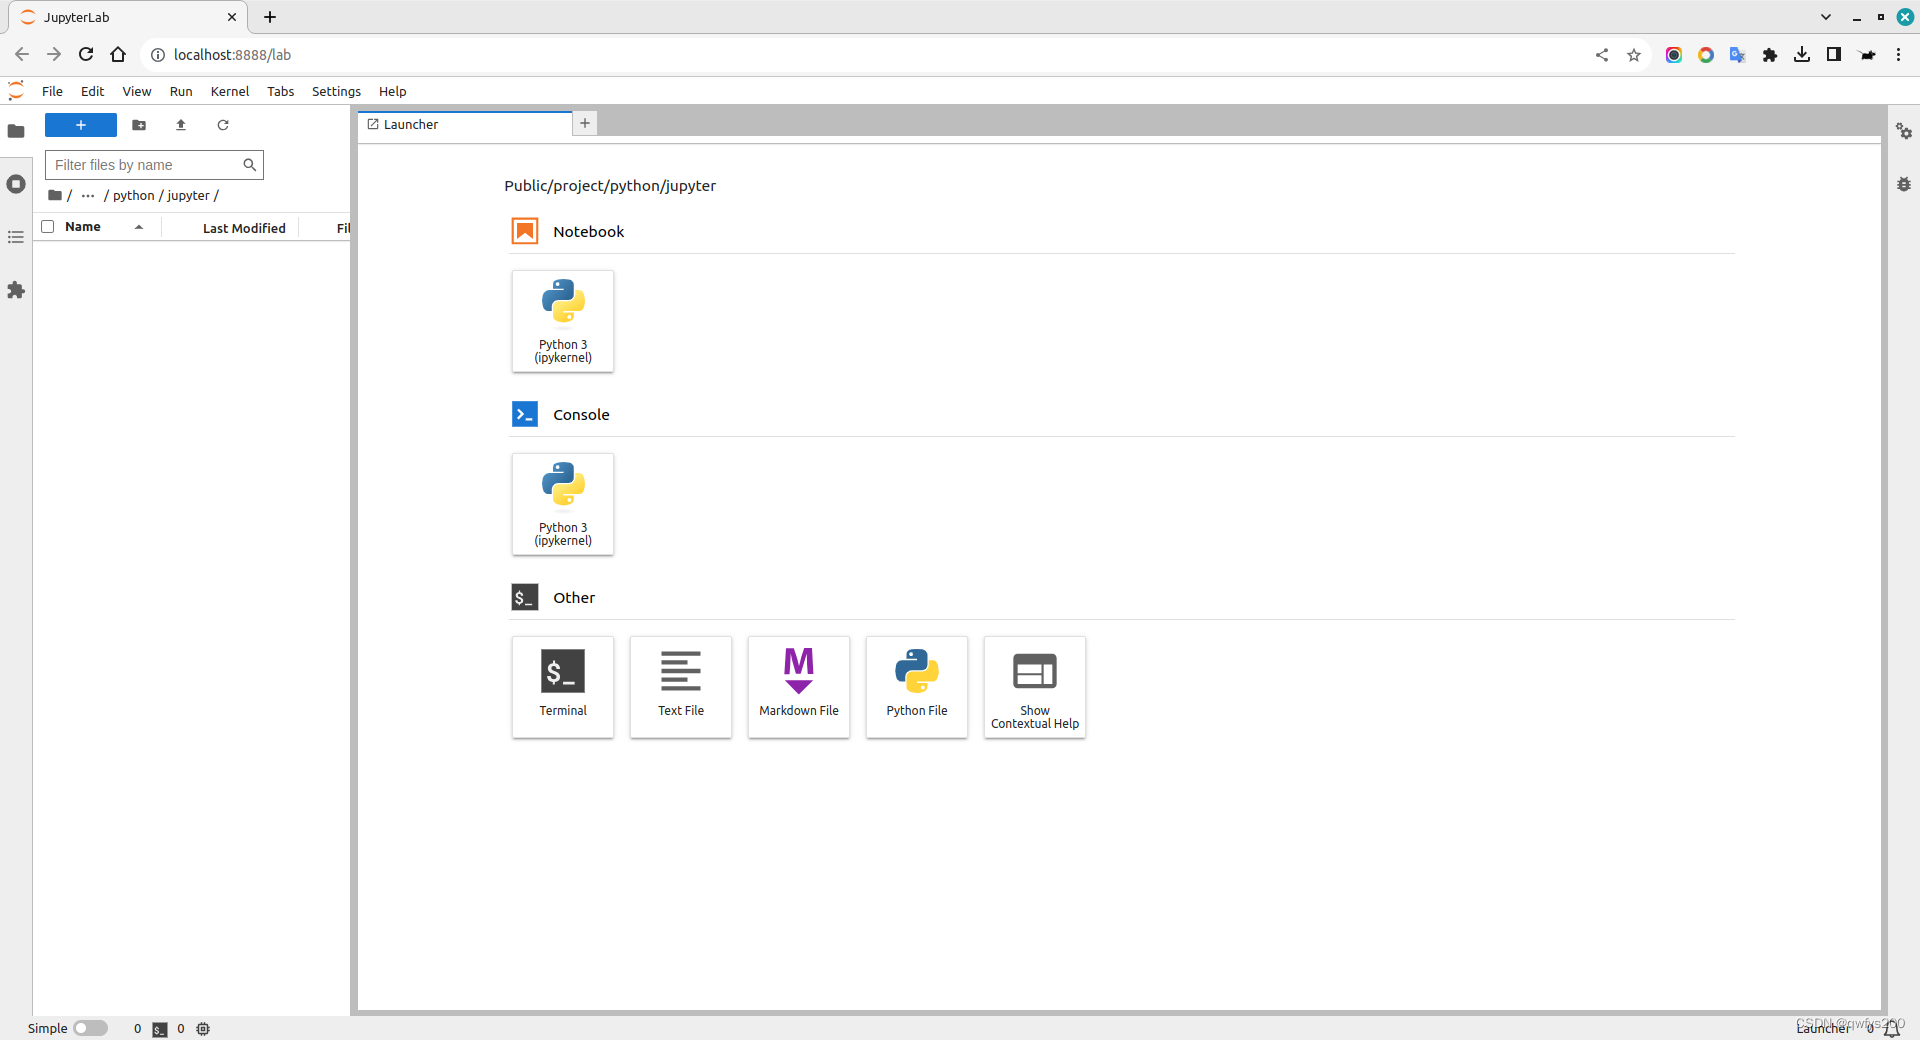Open the Kernel menu

[x=230, y=91]
